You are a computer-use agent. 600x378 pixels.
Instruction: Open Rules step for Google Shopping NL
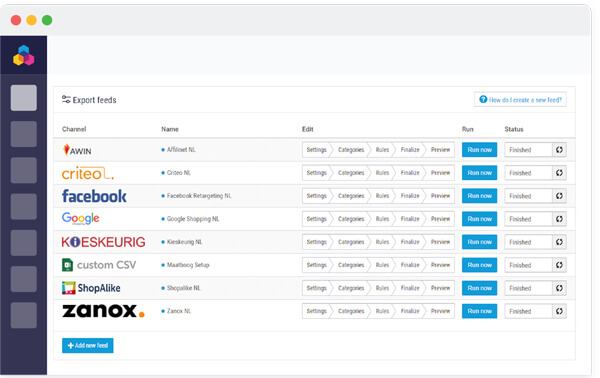click(x=382, y=219)
